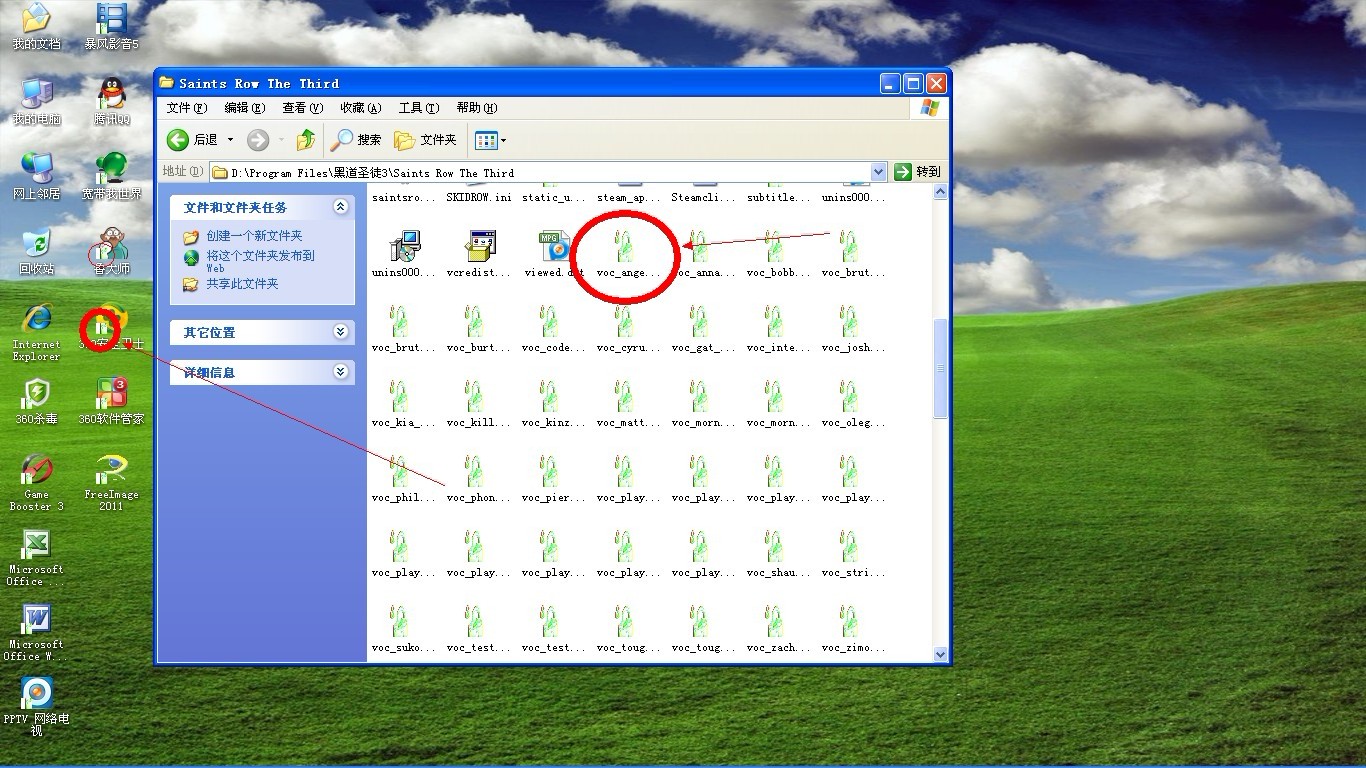Click the subtitle... file name
The width and height of the screenshot is (1366, 768).
(x=779, y=198)
